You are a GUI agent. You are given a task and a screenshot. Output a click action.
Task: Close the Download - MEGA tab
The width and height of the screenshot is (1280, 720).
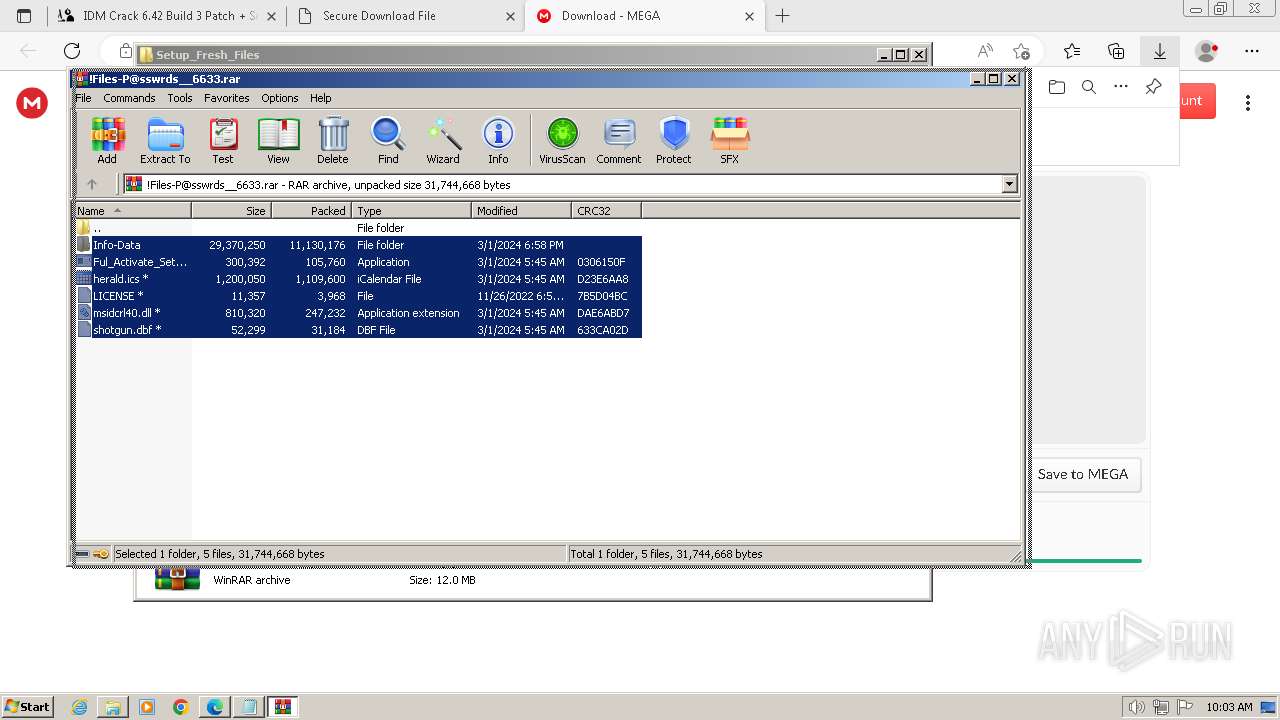[750, 16]
